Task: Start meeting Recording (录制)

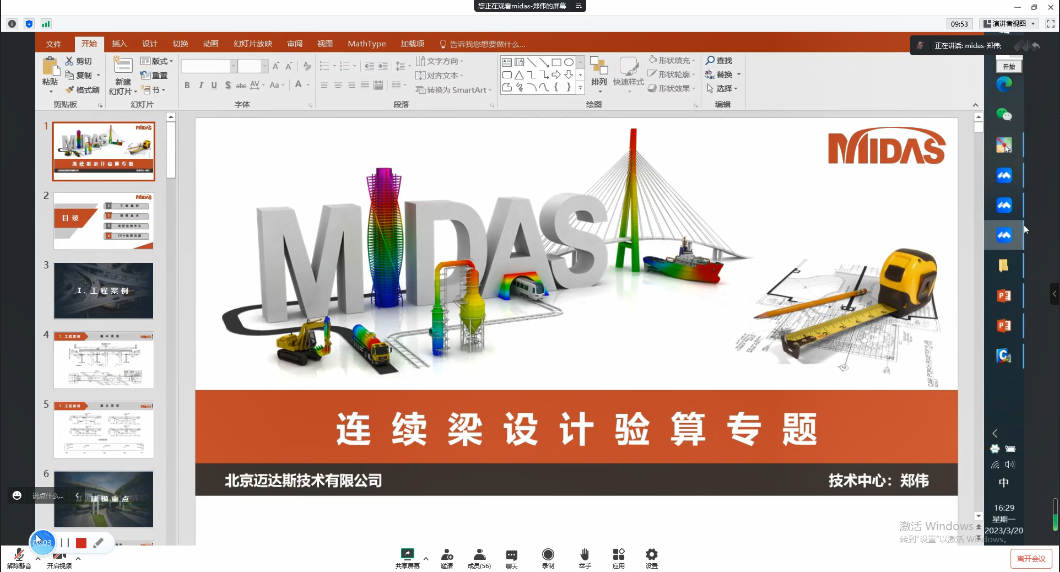Action: click(x=548, y=558)
